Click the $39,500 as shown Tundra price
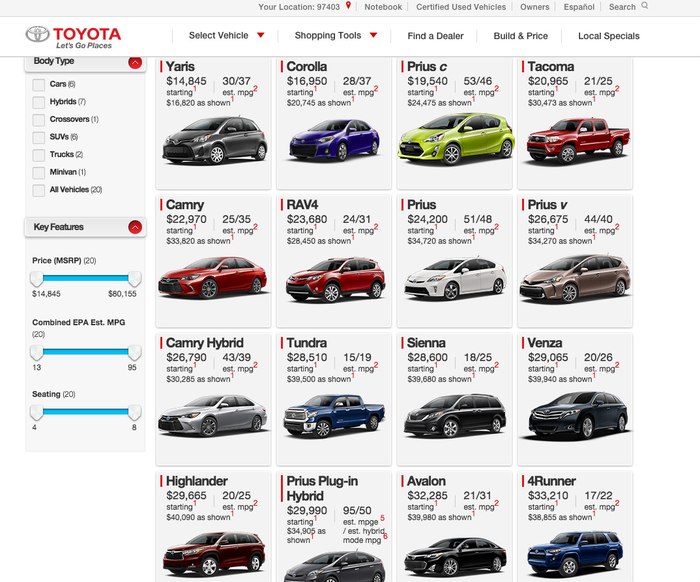 tap(319, 379)
